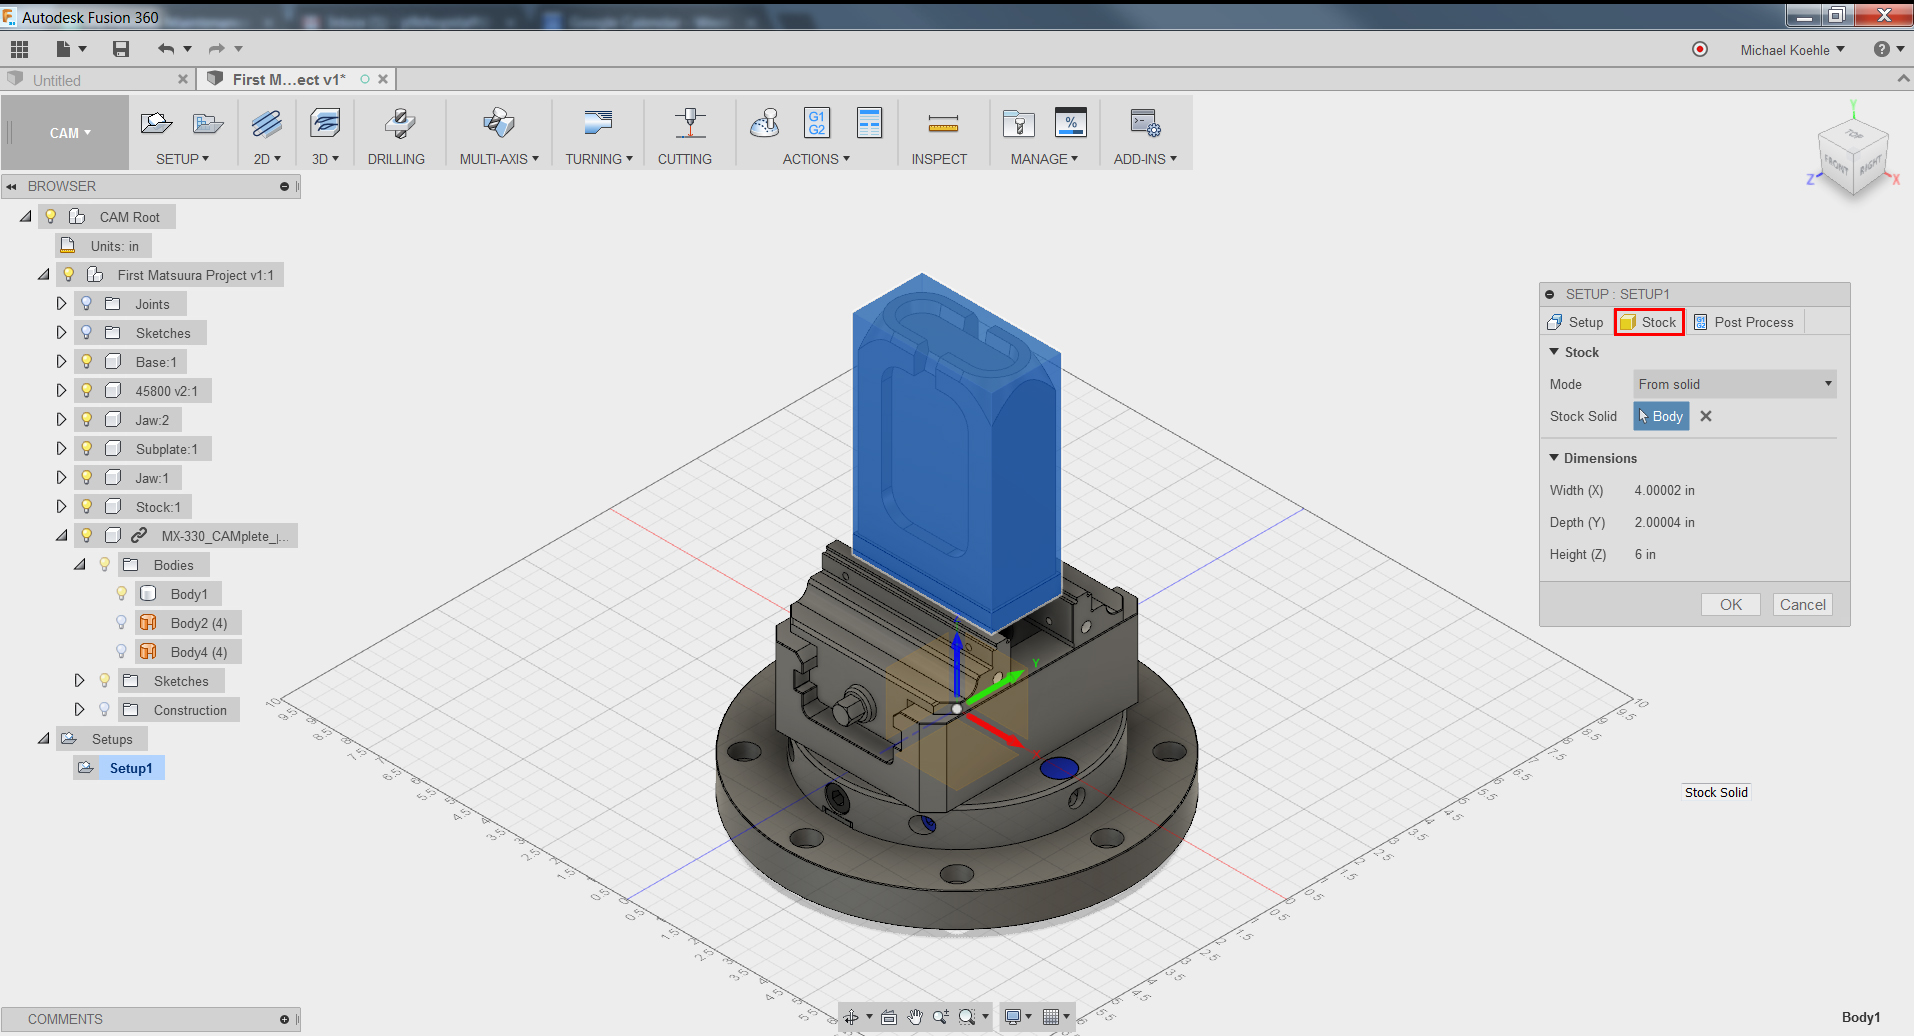Open the data panel grid icon
This screenshot has height=1036, width=1914.
(20, 49)
